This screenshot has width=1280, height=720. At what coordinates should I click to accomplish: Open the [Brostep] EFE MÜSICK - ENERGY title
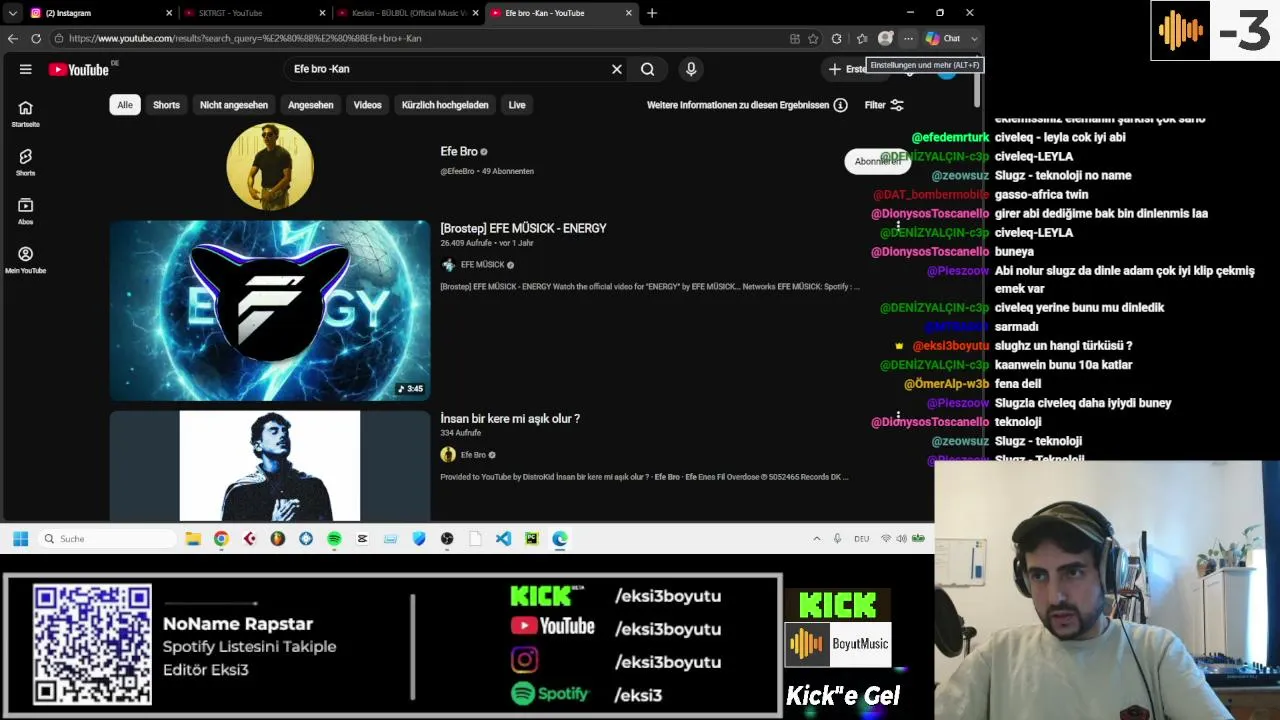pyautogui.click(x=523, y=228)
